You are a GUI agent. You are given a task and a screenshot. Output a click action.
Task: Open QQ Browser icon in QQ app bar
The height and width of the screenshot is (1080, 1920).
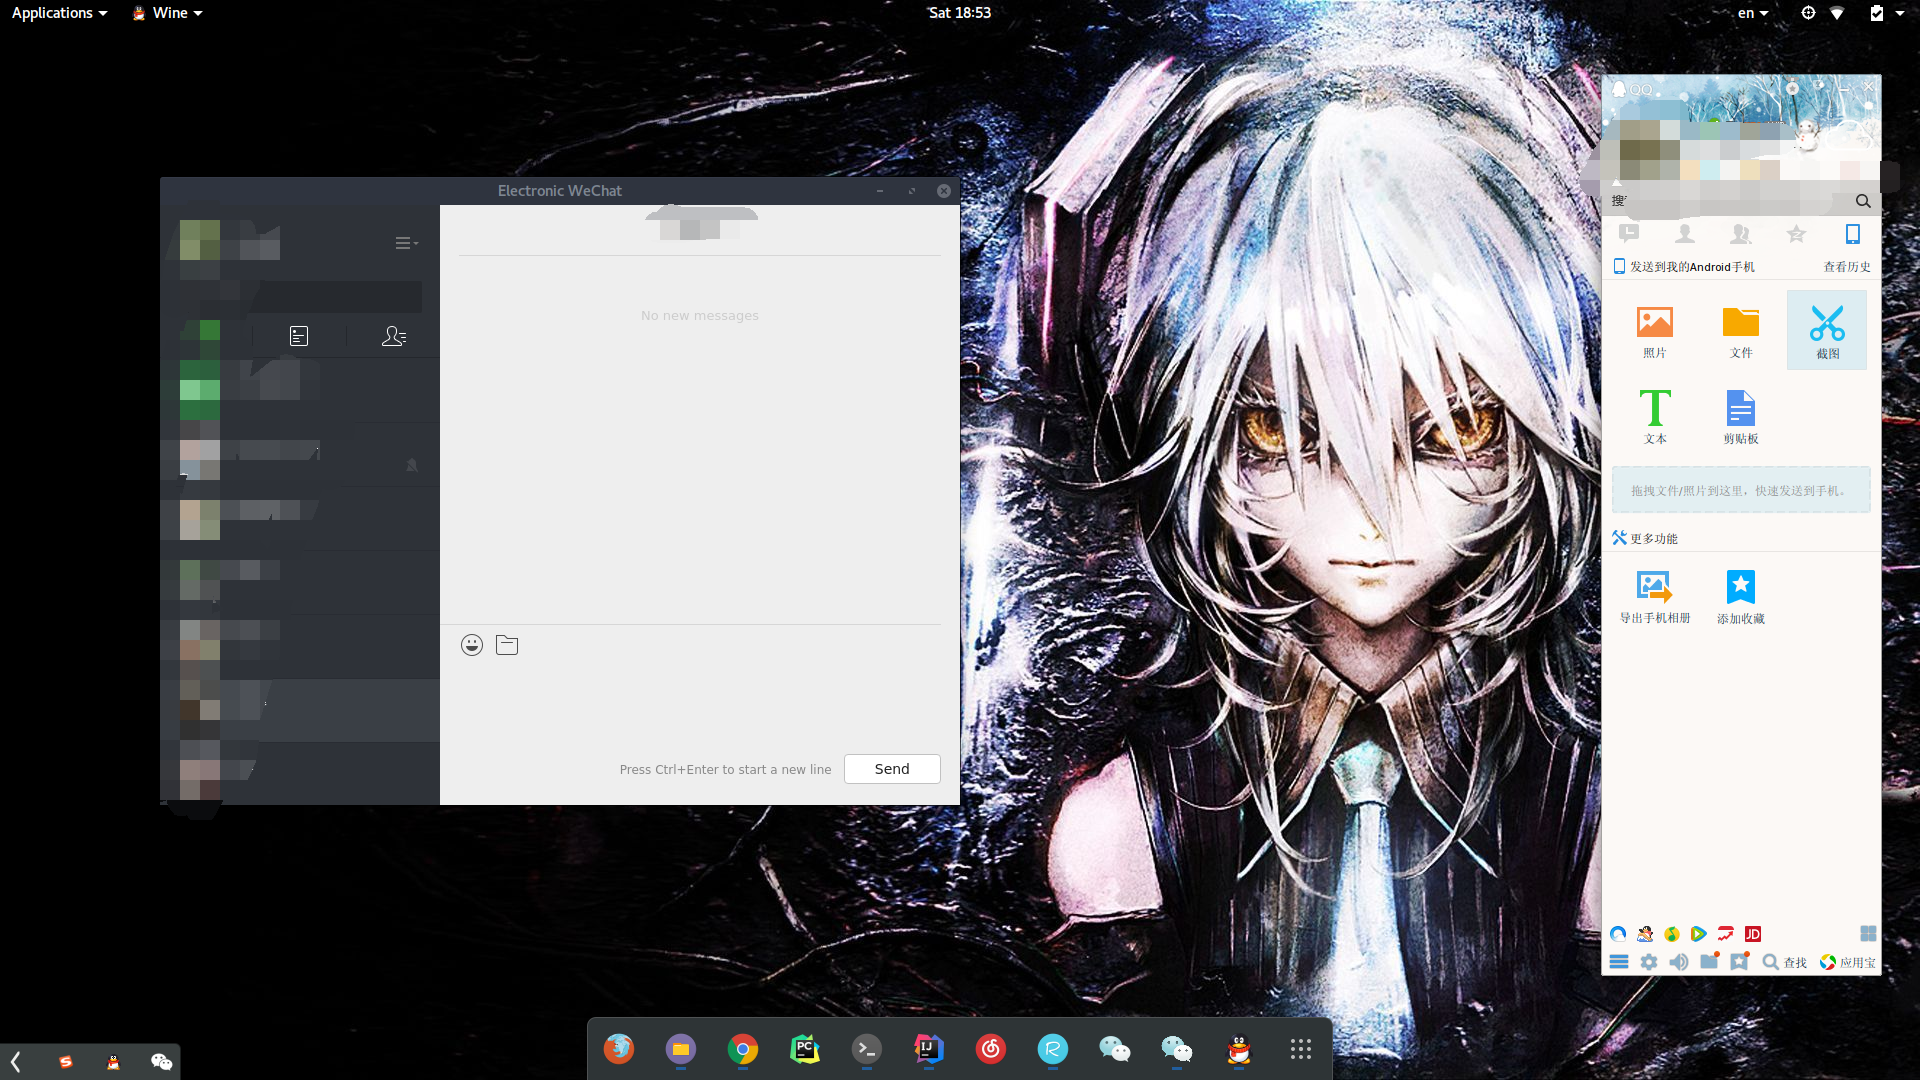[x=1618, y=934]
